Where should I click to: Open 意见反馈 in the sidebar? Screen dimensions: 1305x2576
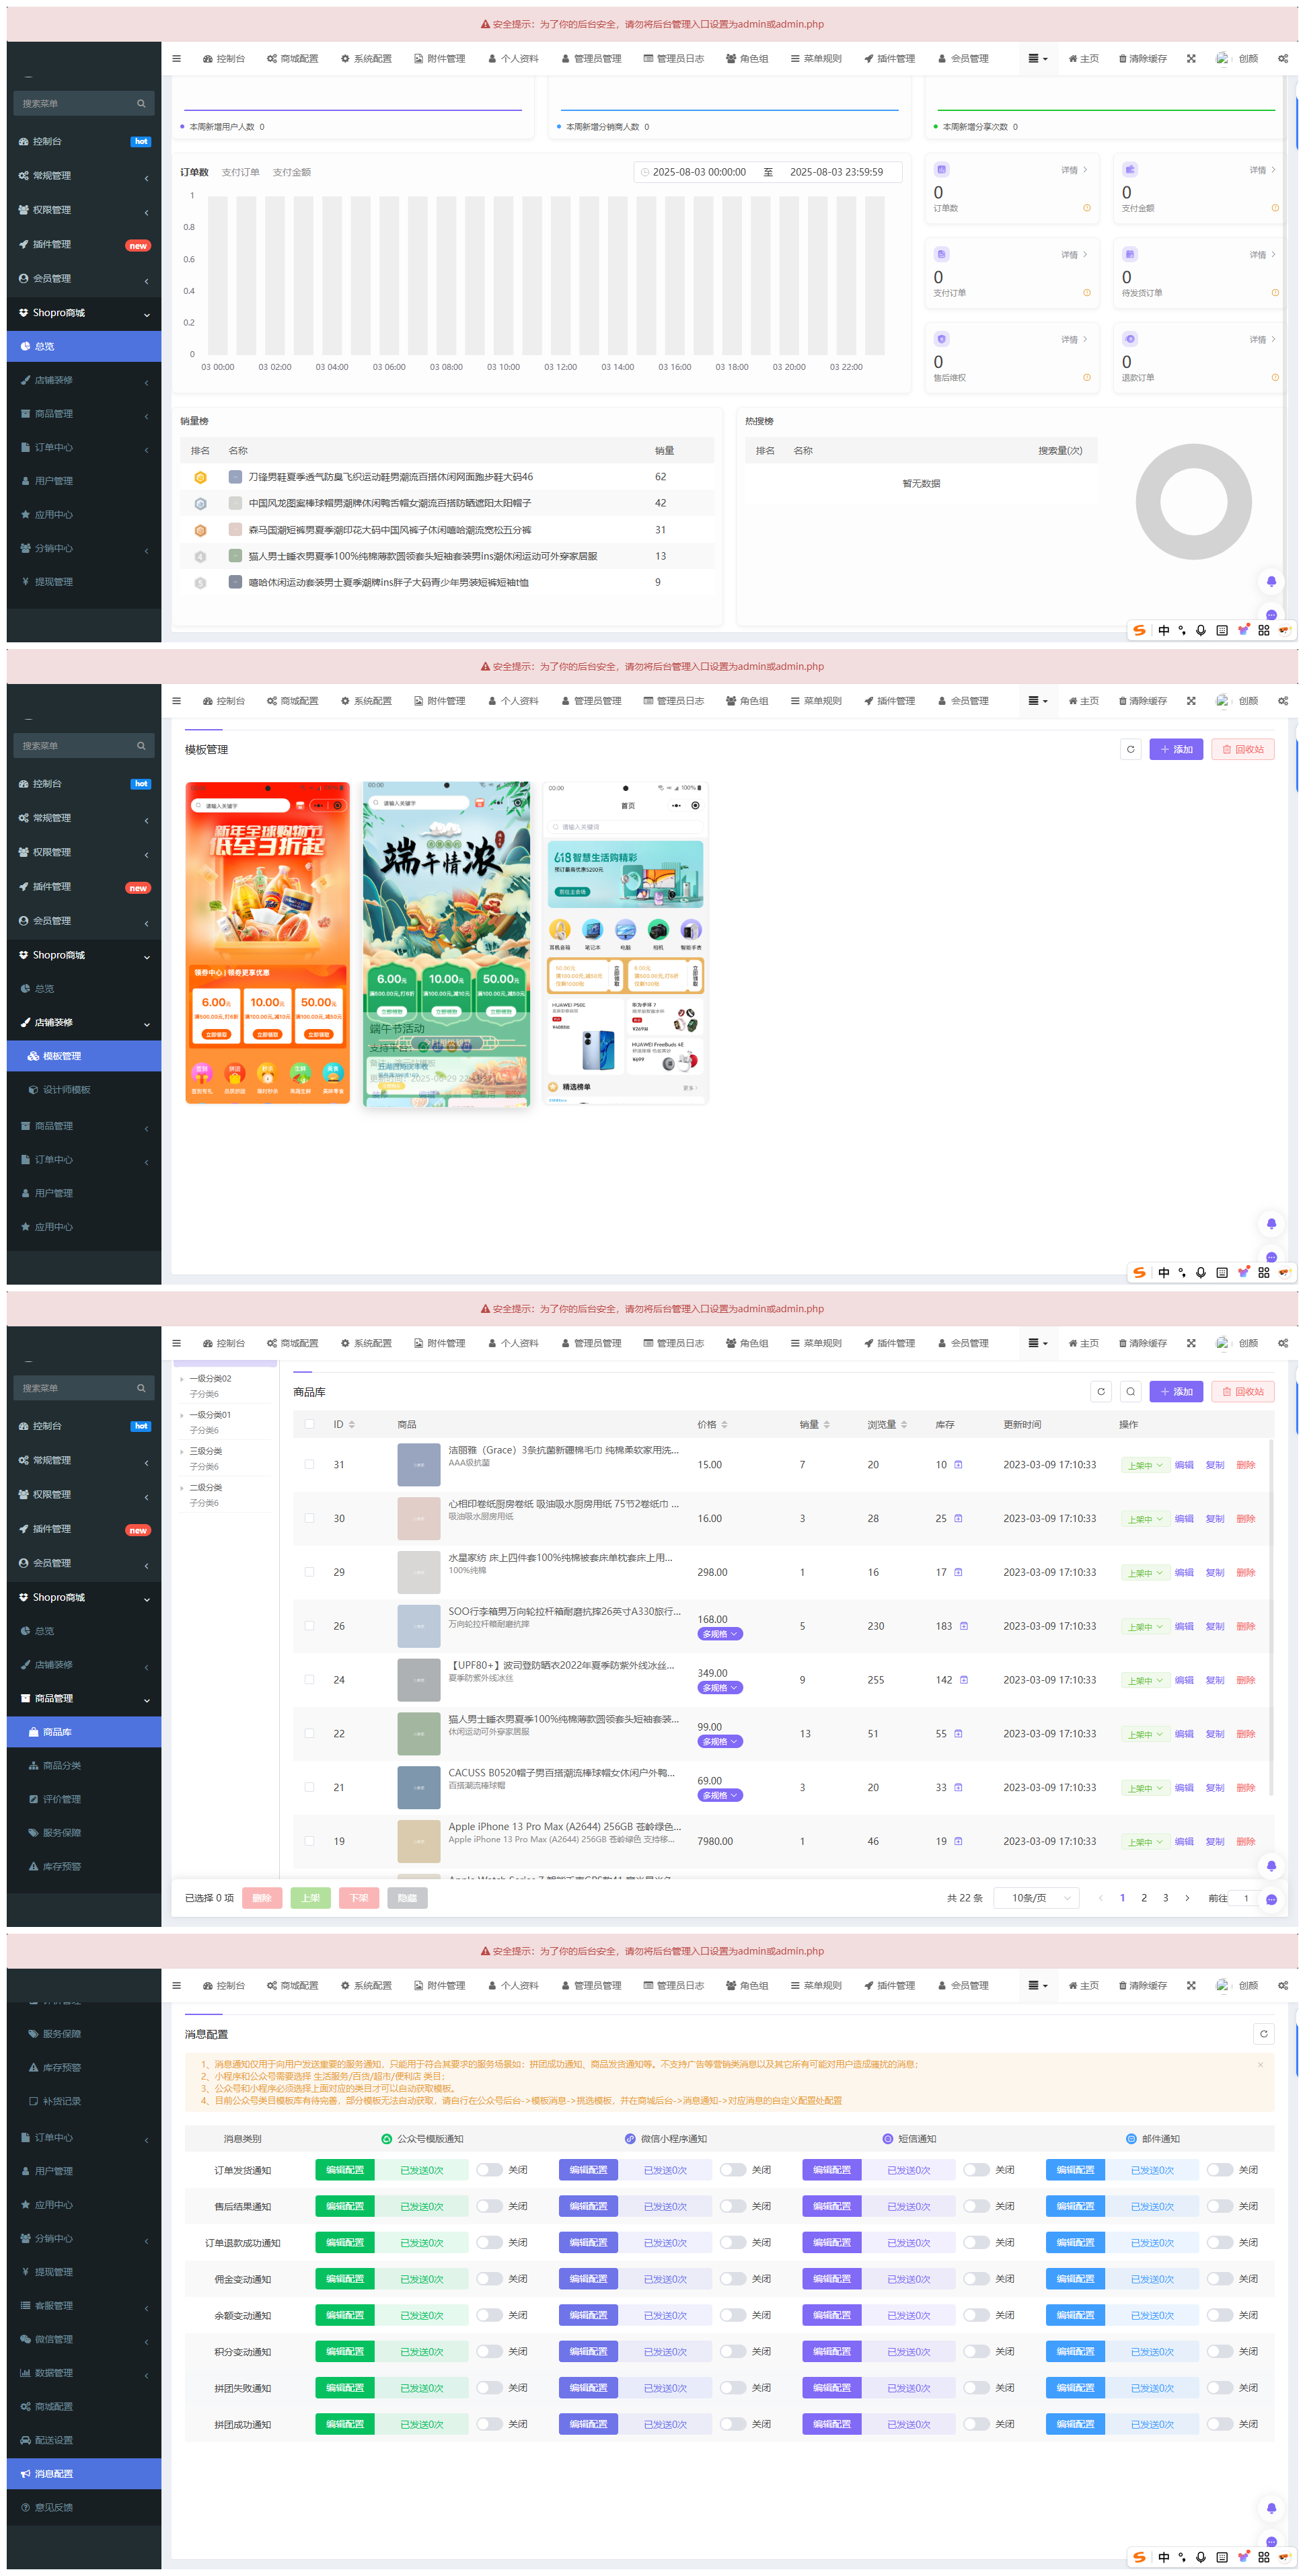tap(53, 2507)
